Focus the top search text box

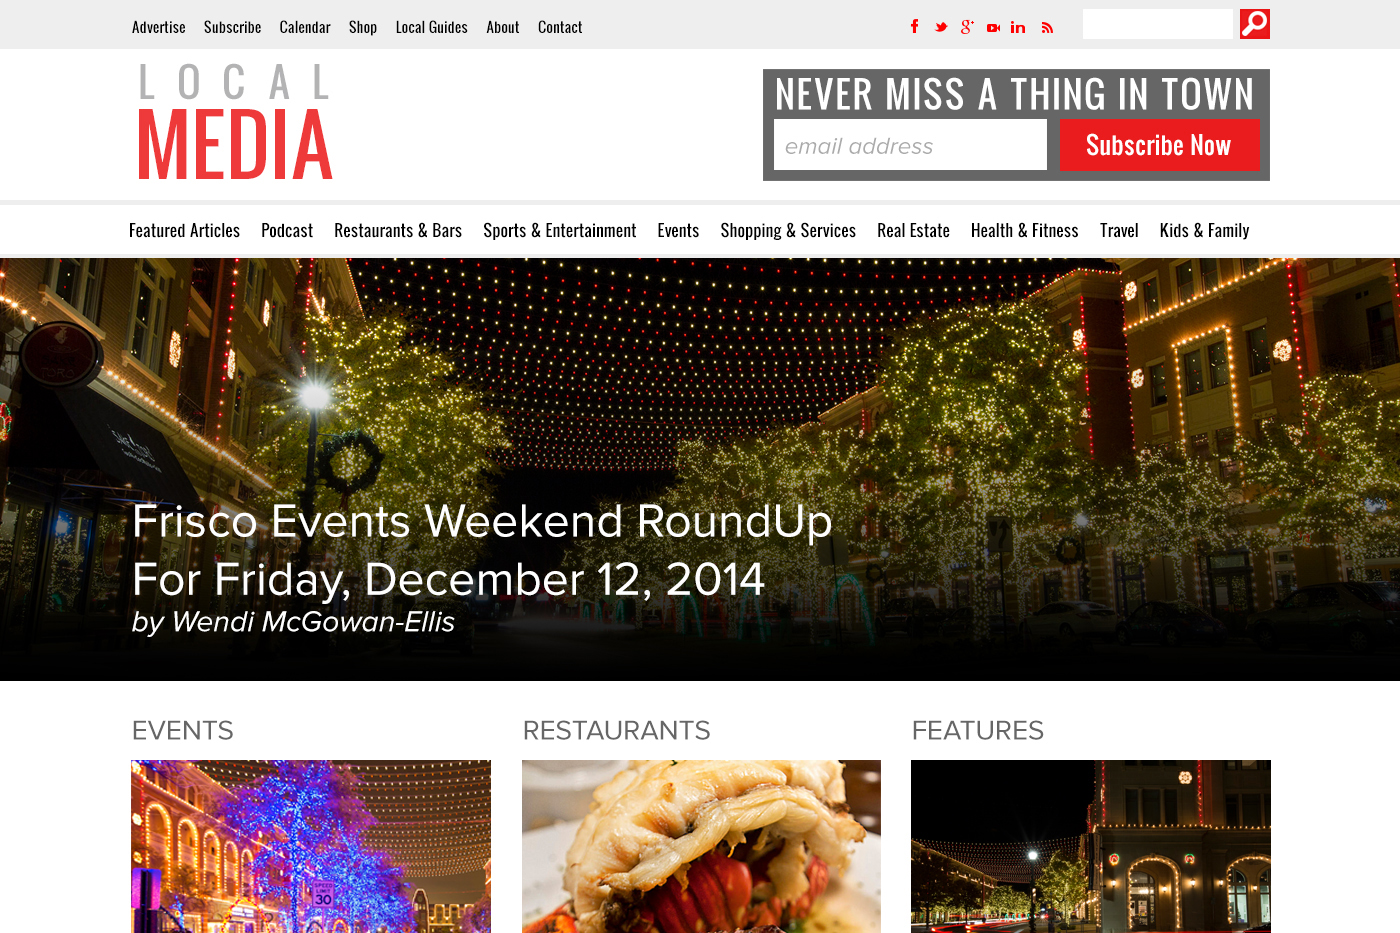point(1158,24)
